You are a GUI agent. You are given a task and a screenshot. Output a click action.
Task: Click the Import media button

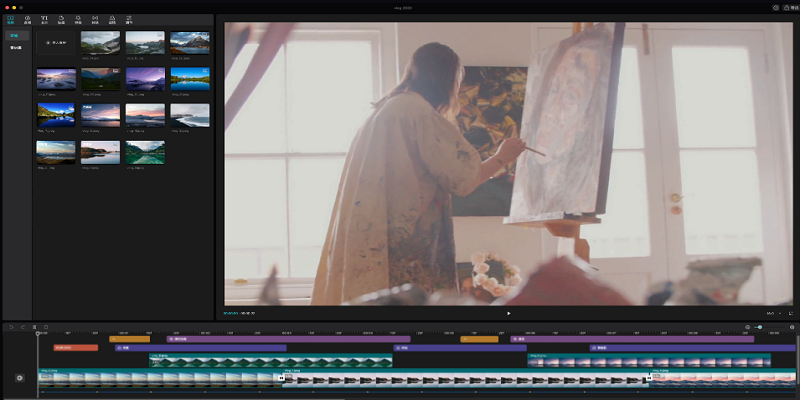(56, 43)
